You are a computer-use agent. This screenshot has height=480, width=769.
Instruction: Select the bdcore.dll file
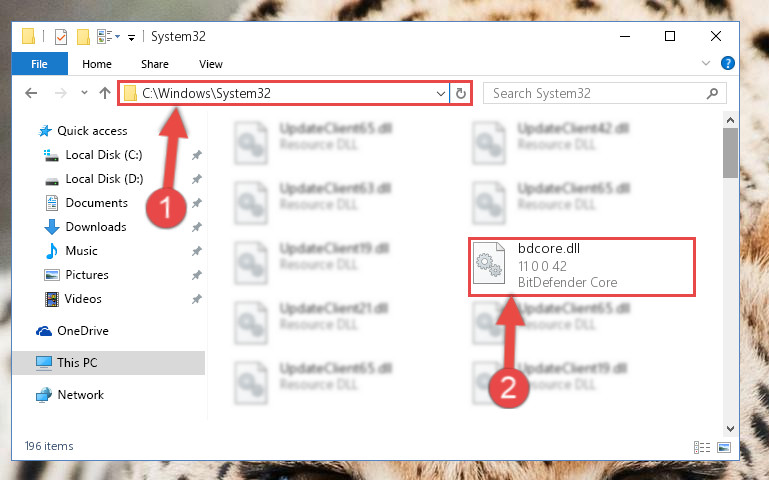pos(582,266)
